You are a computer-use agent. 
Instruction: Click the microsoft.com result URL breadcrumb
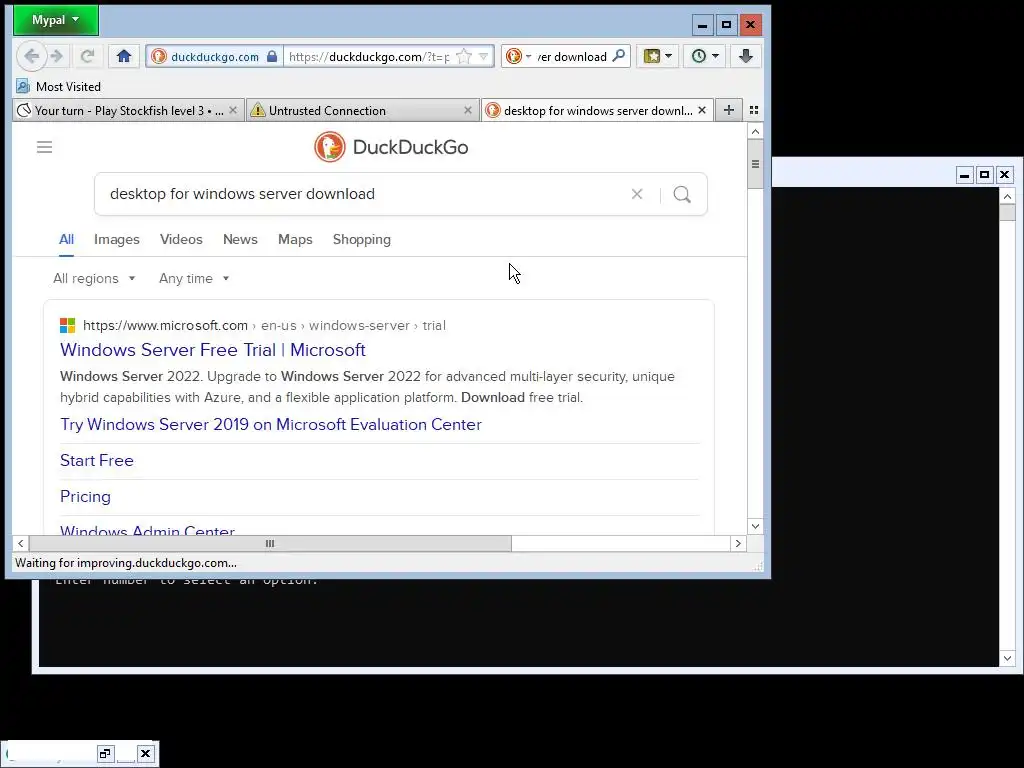(264, 325)
